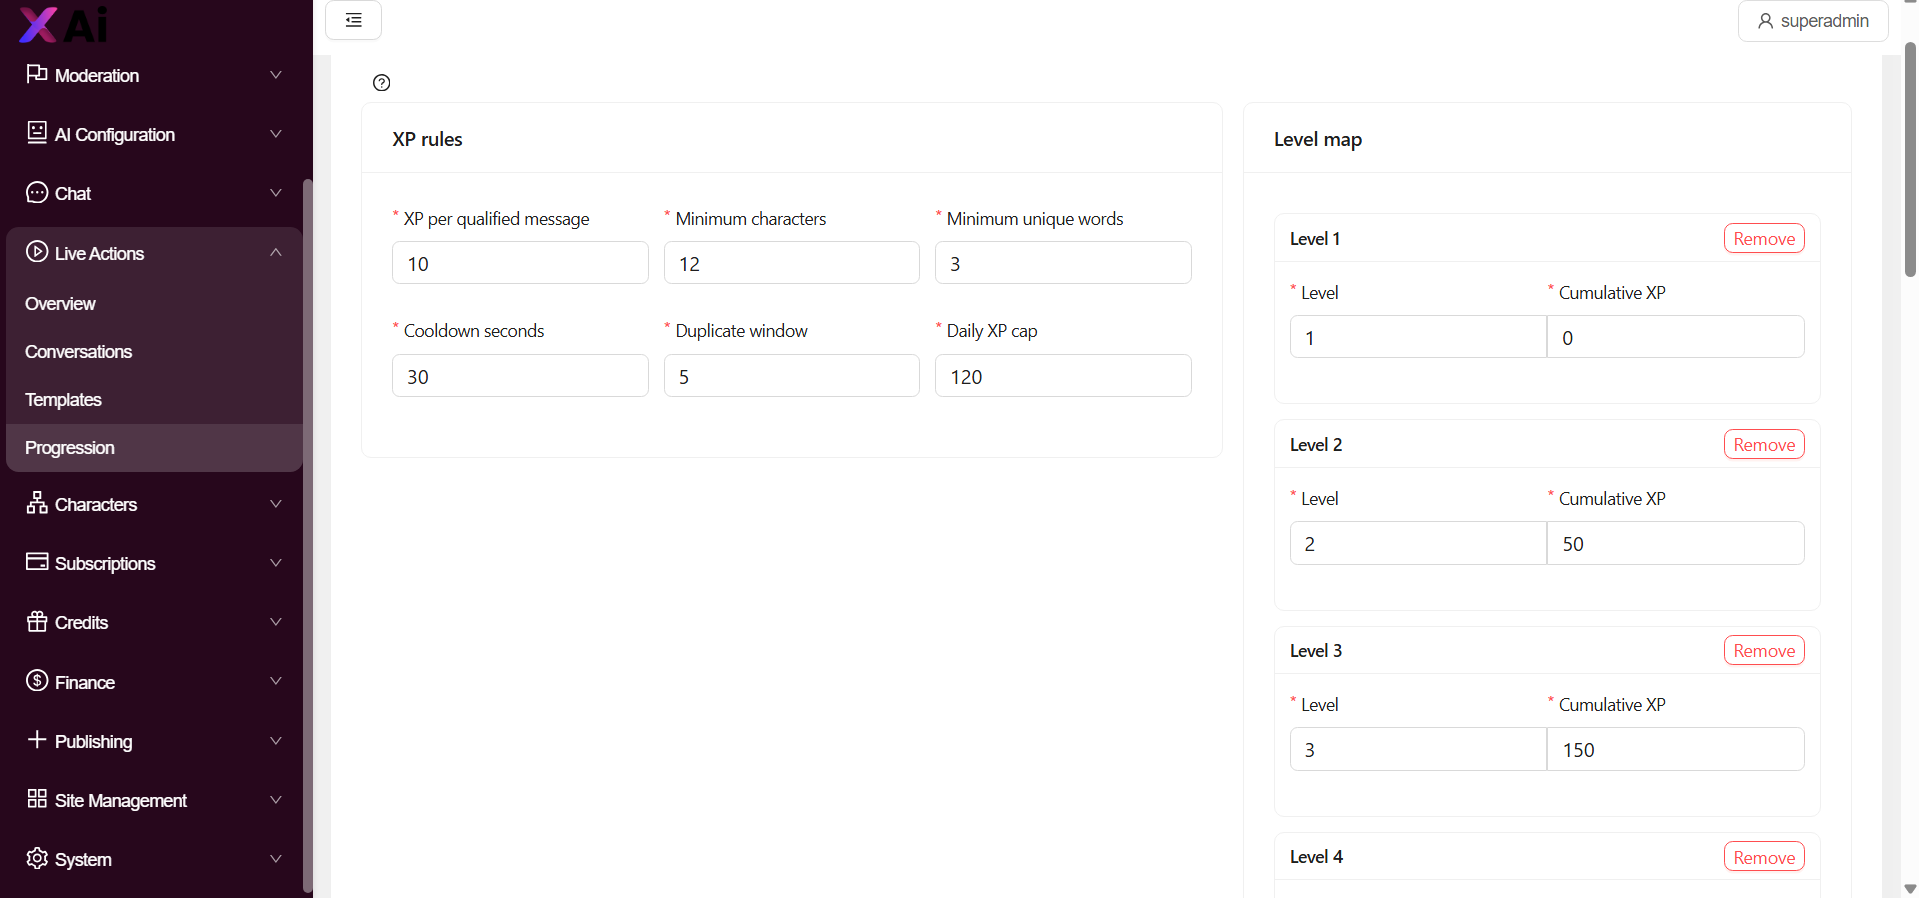Expand the Subscriptions chevron
The width and height of the screenshot is (1919, 898).
tap(276, 563)
